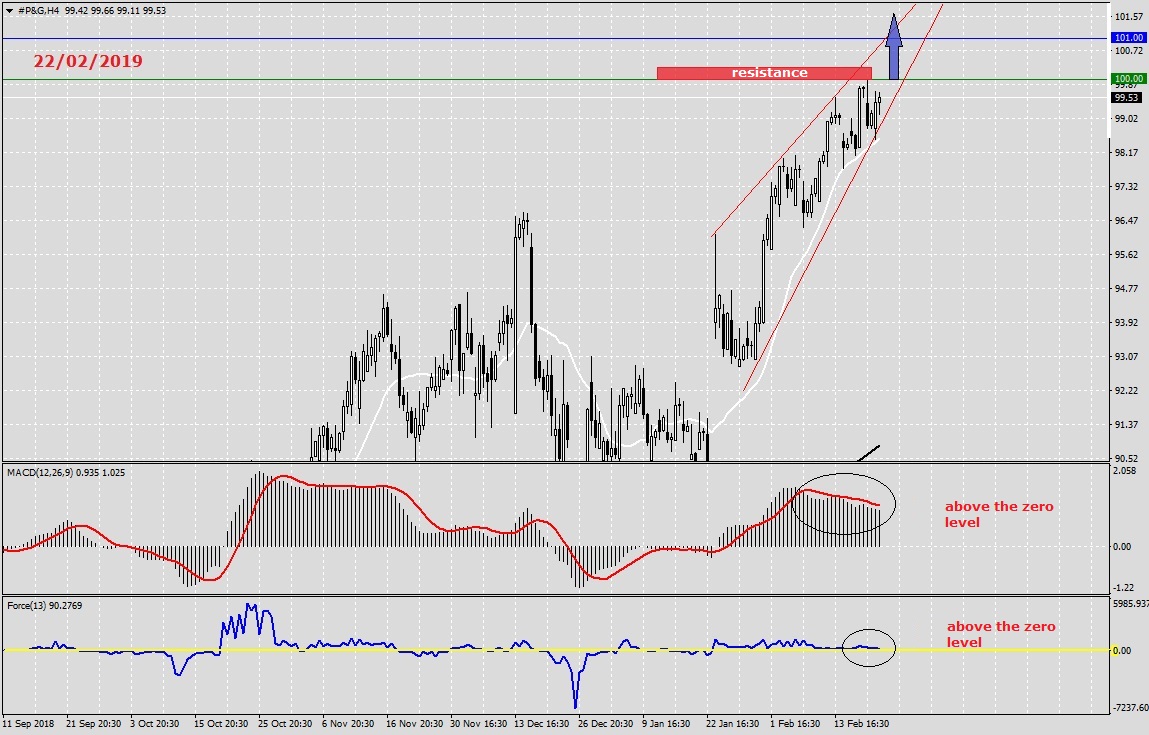Screen dimensions: 1149x735
Task: Click the green 100.00 price level tag
Action: click(x=1129, y=79)
